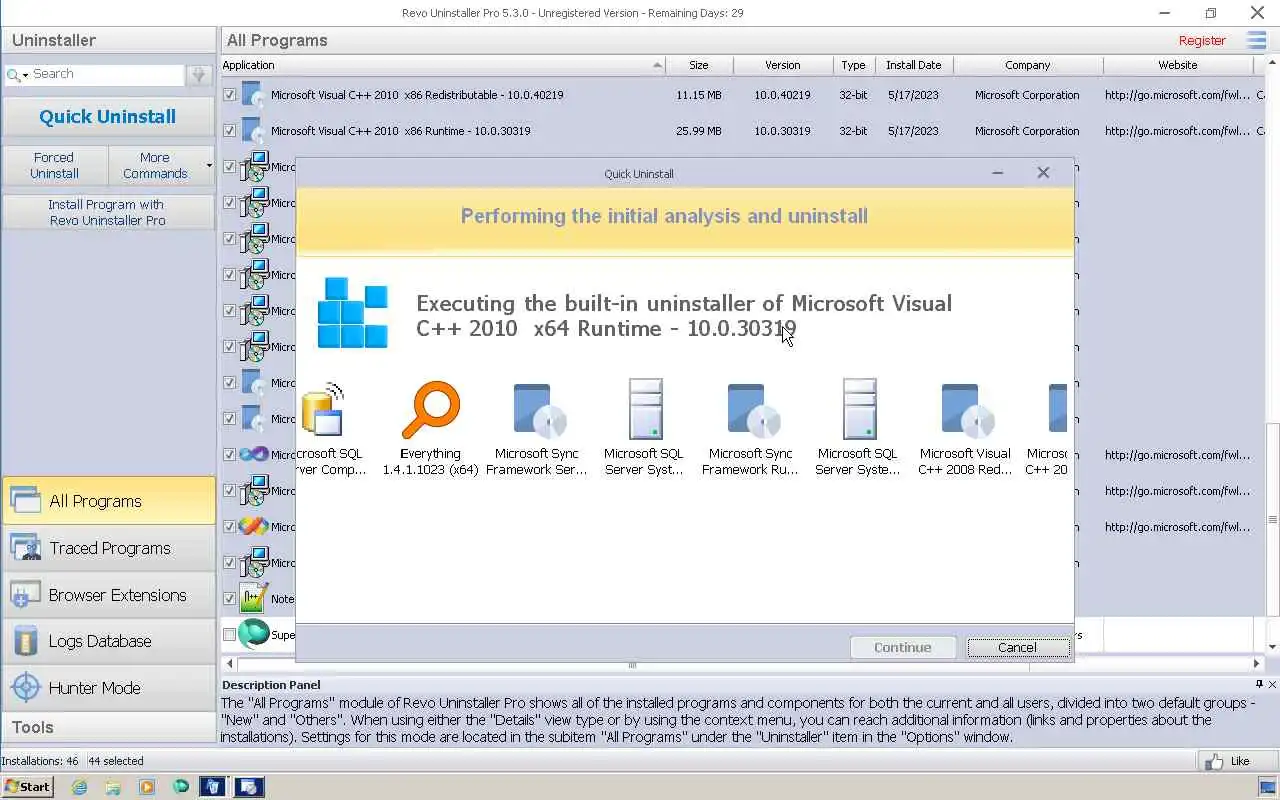Screen dimensions: 1280x800
Task: Click icon of x86 Redistributable 10.0.40219 row
Action: point(254,95)
